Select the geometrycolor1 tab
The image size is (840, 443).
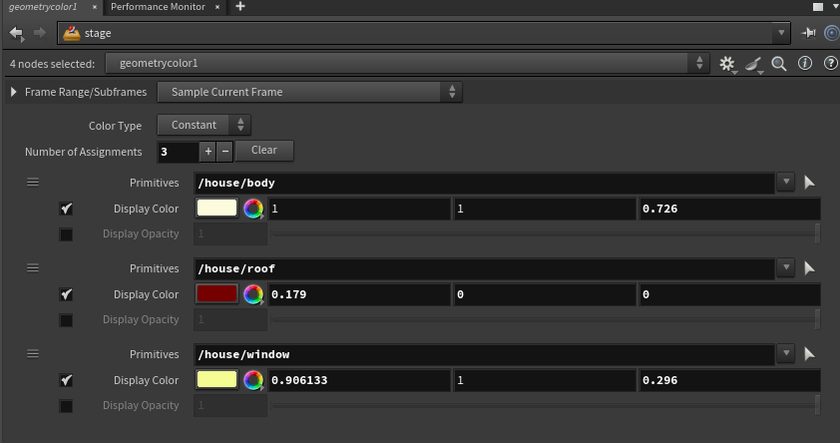[x=43, y=7]
